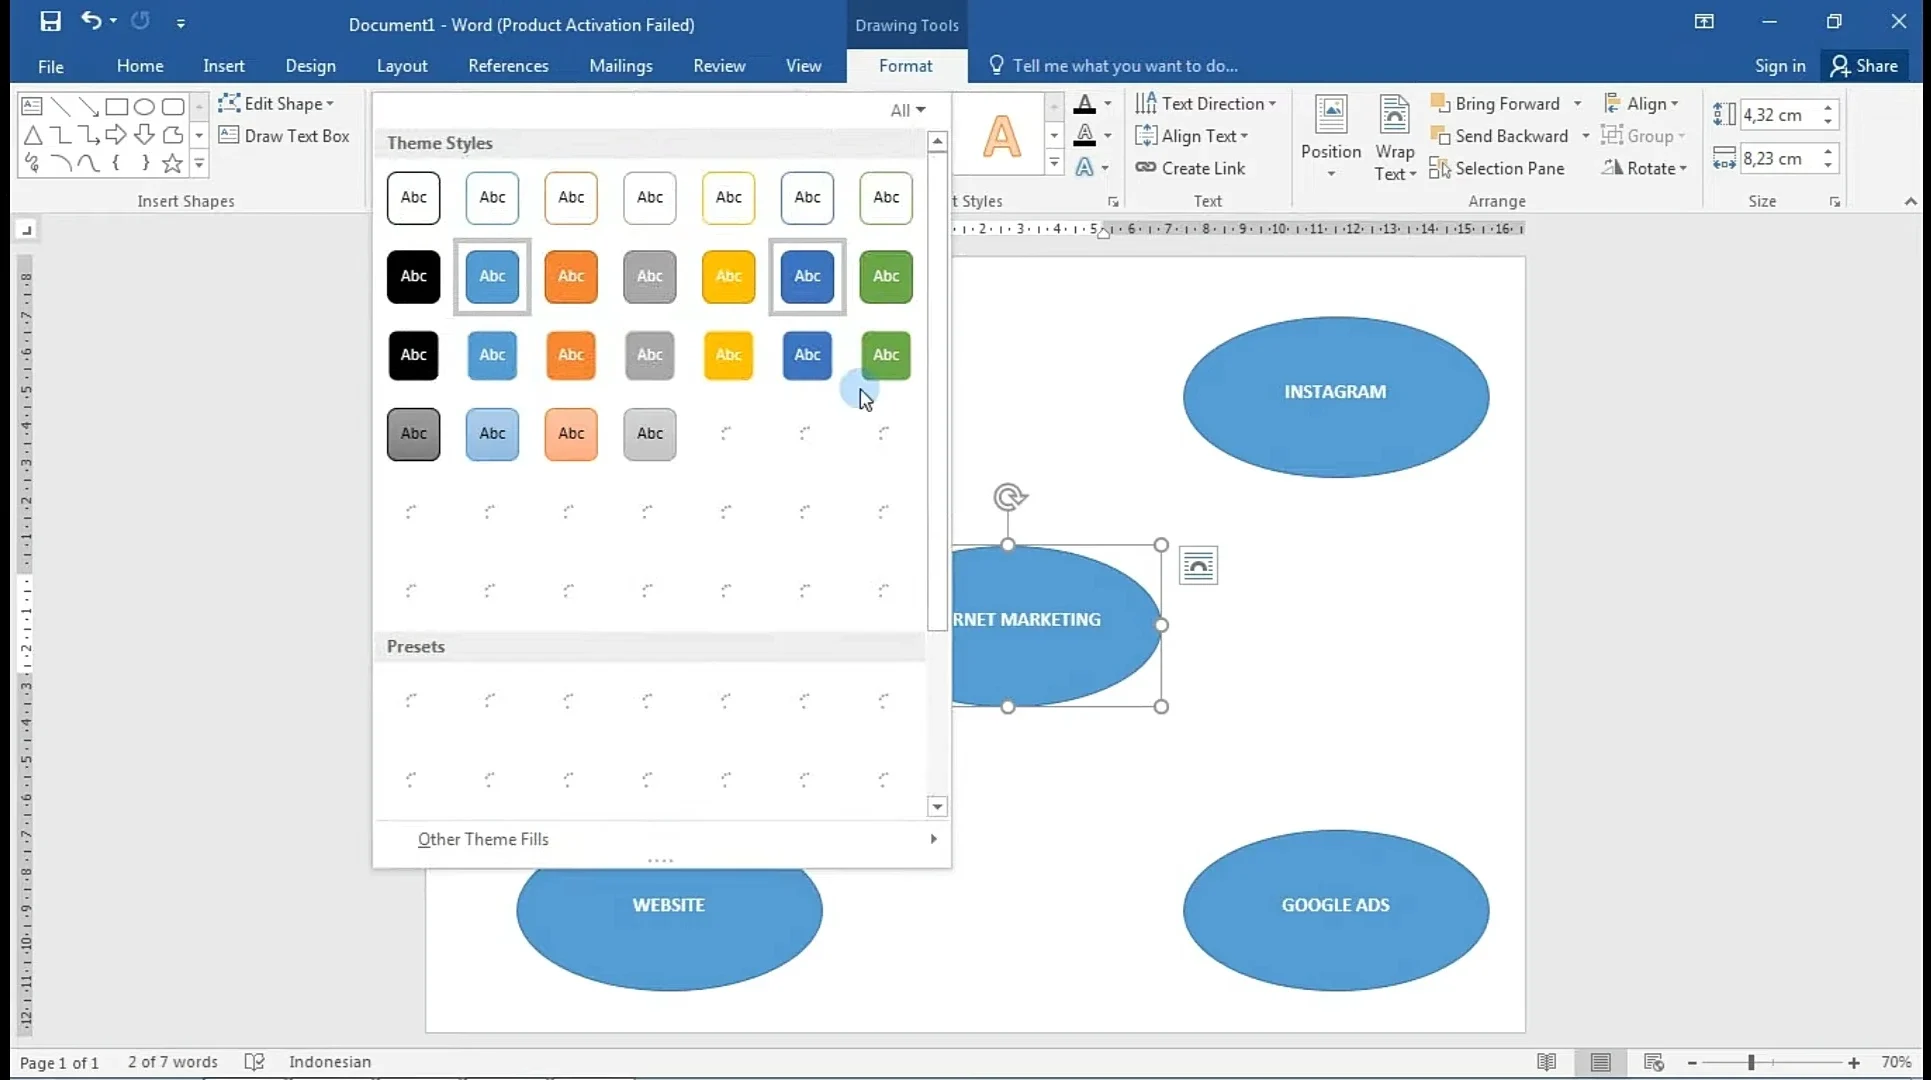Image resolution: width=1931 pixels, height=1080 pixels.
Task: Apply blue Colored Fill style in second row
Action: [x=492, y=276]
